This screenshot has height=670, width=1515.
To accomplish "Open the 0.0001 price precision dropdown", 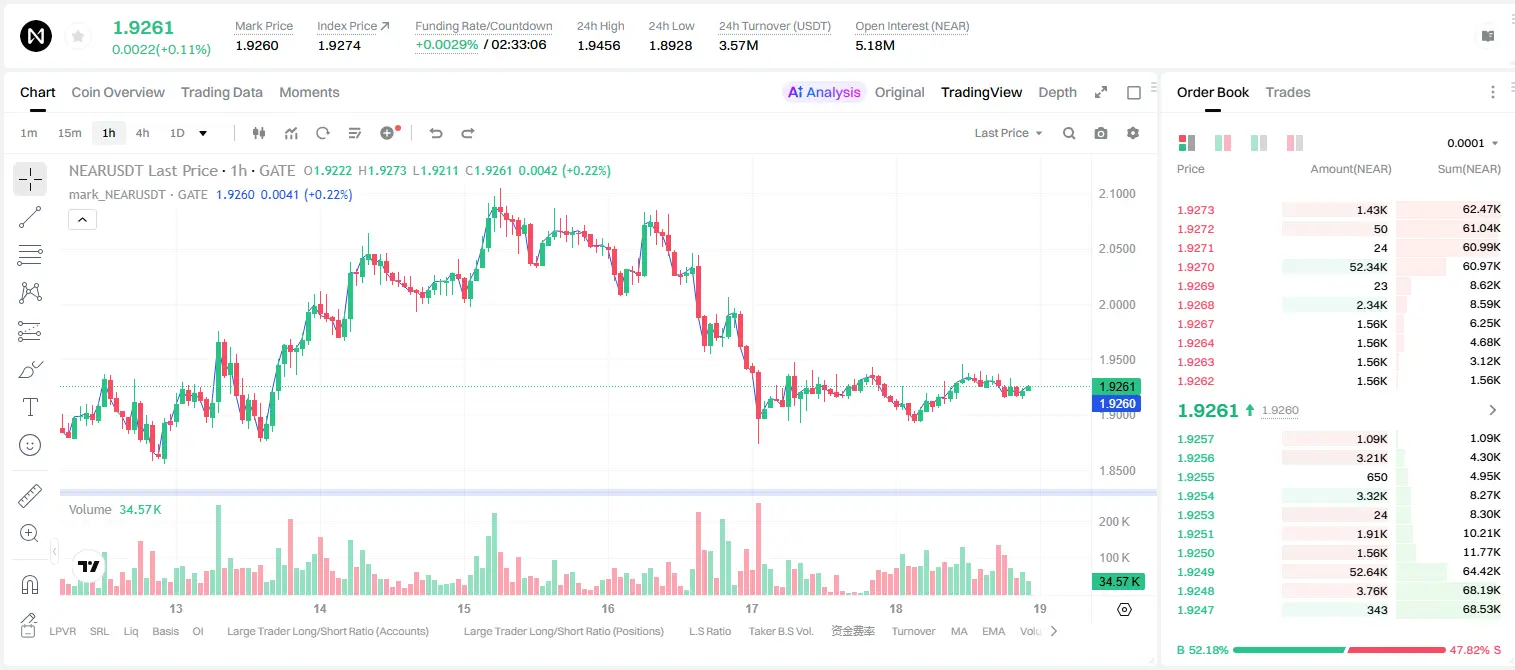I will (x=1473, y=143).
